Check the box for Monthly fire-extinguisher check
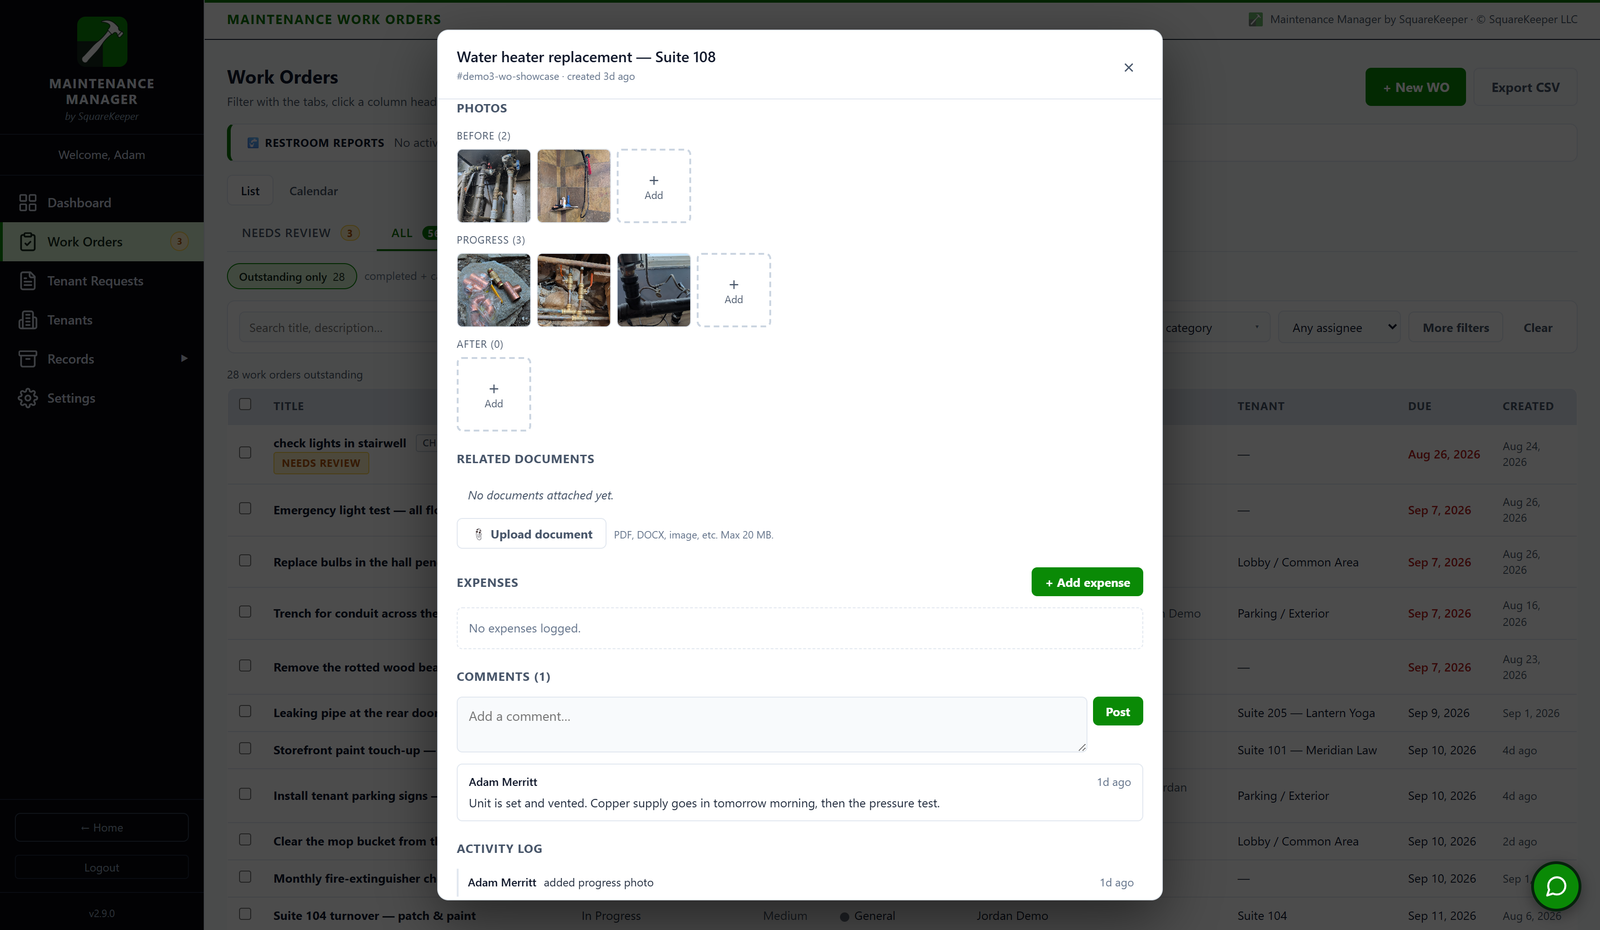 click(245, 877)
